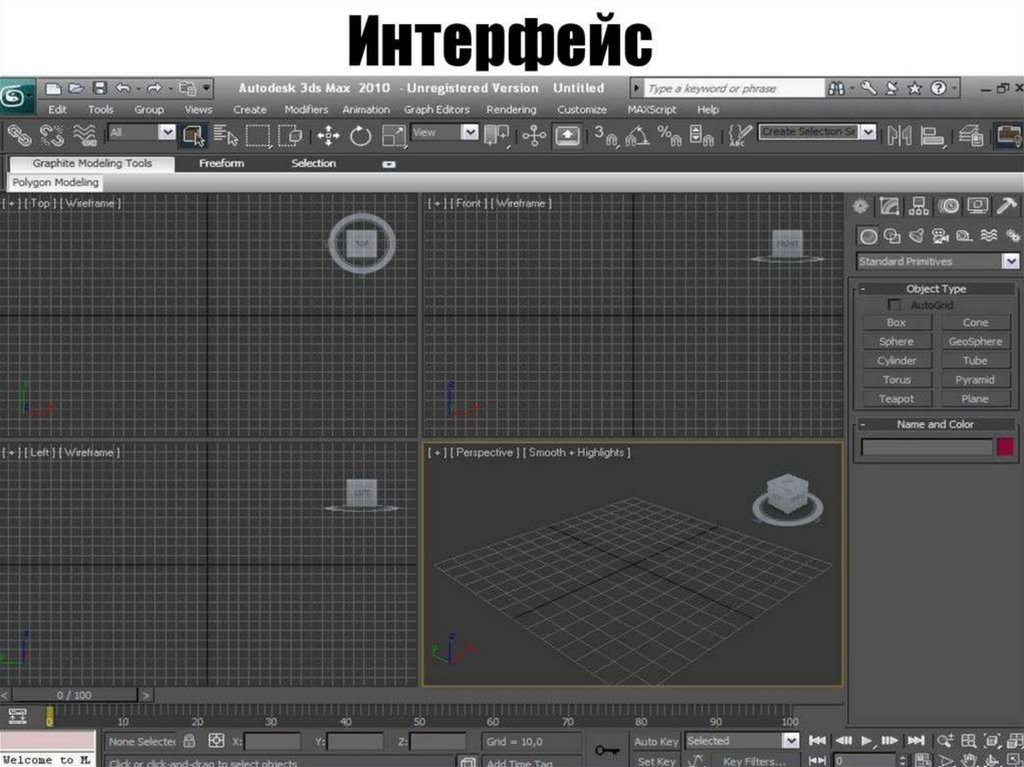Screen dimensions: 1024x767
Task: Toggle the Spinner Snap button
Action: click(701, 136)
